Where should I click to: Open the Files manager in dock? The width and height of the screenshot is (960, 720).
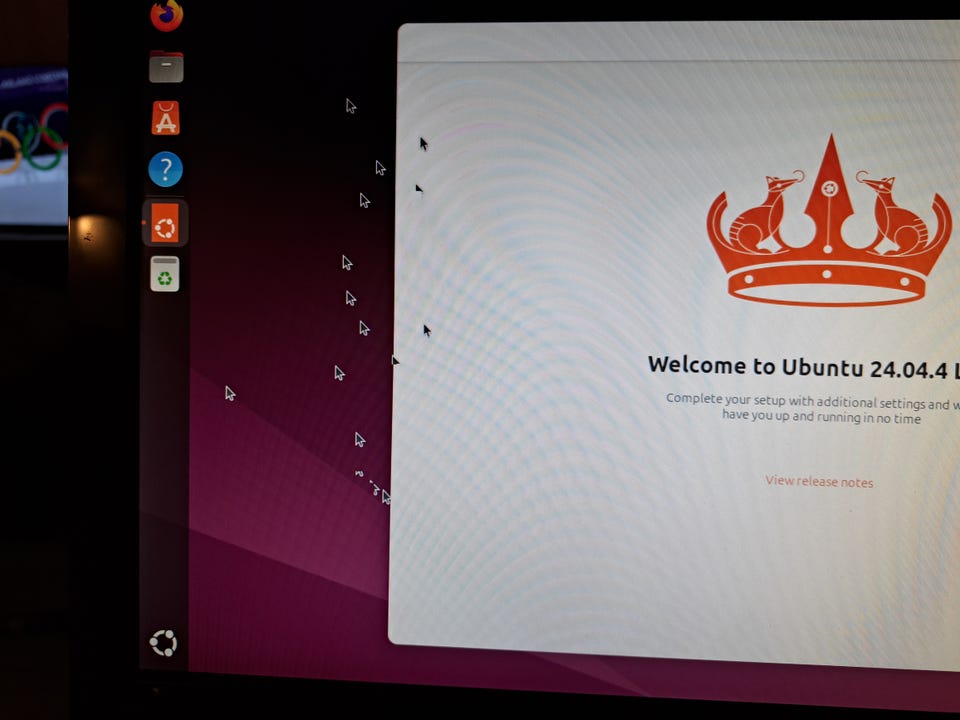[x=166, y=67]
